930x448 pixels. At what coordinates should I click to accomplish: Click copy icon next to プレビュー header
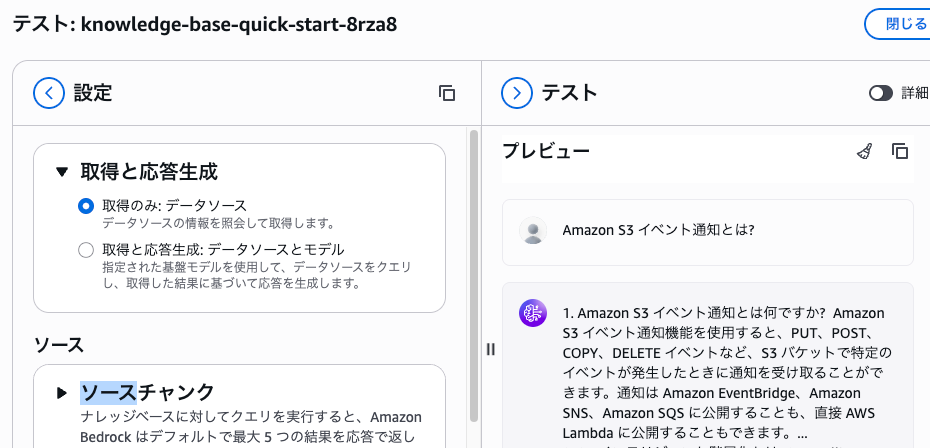[900, 151]
